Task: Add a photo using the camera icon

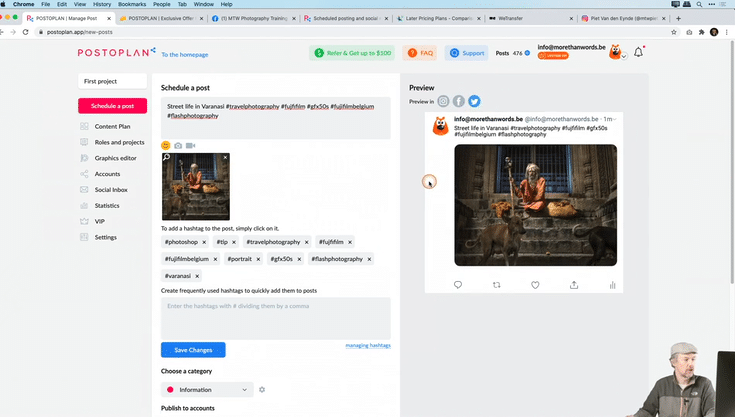Action: 178,146
